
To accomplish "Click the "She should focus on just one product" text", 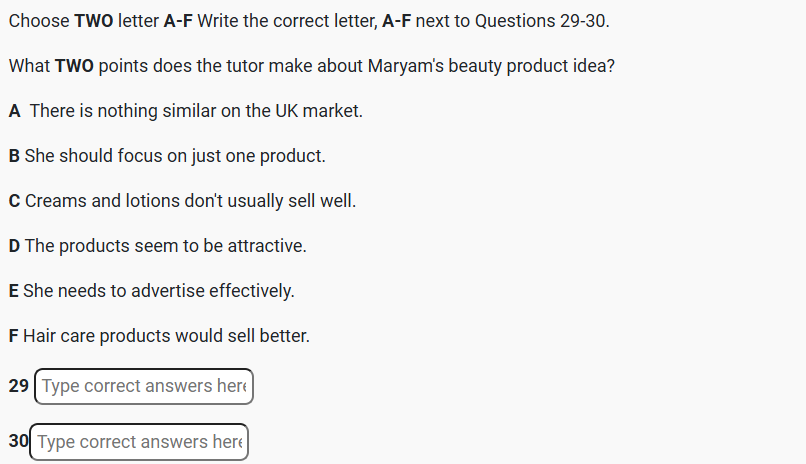I will click(x=175, y=156).
